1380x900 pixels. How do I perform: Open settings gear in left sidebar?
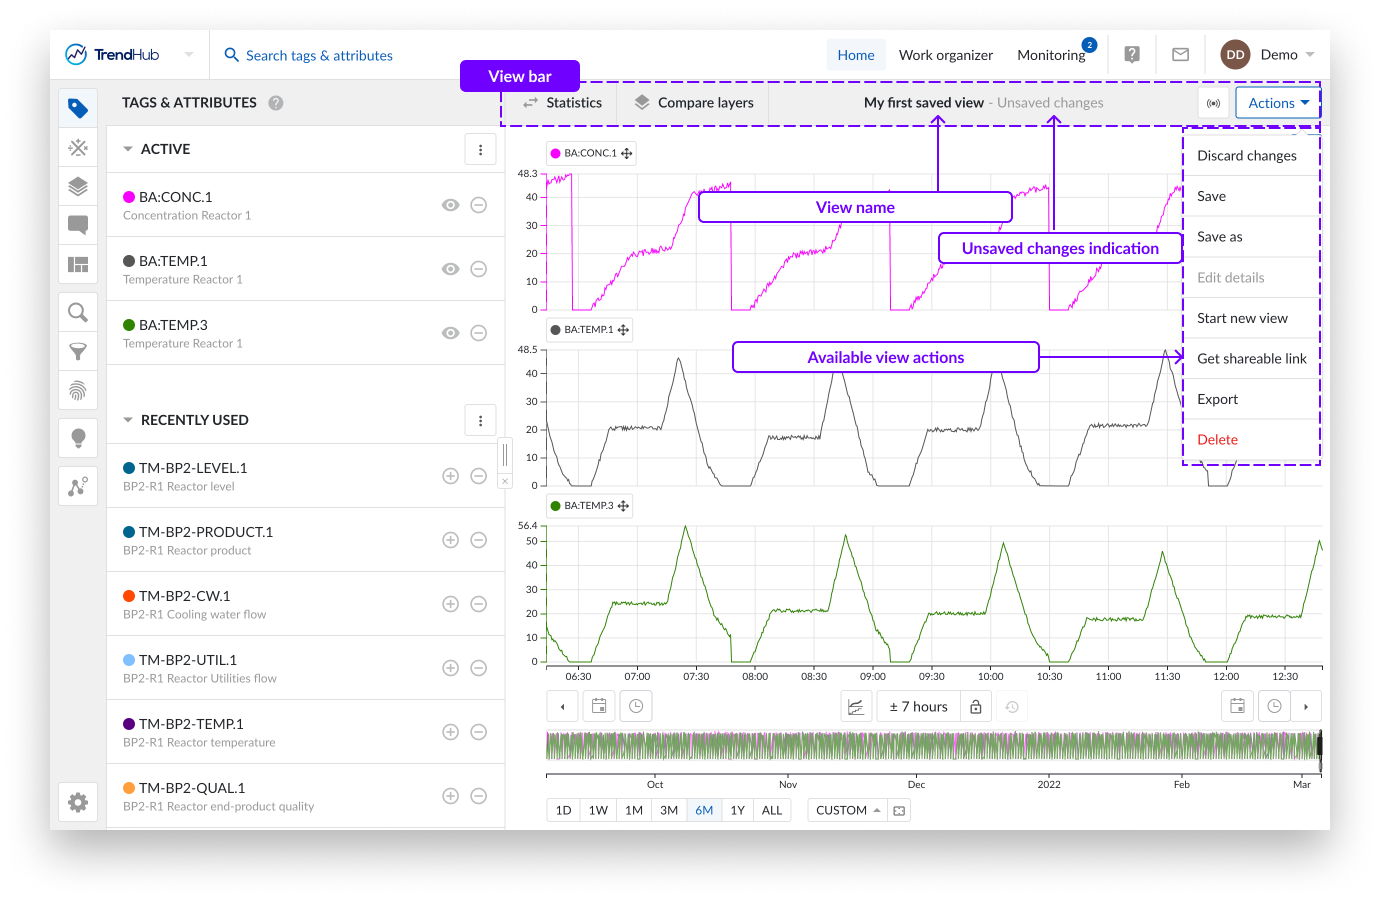tap(78, 802)
